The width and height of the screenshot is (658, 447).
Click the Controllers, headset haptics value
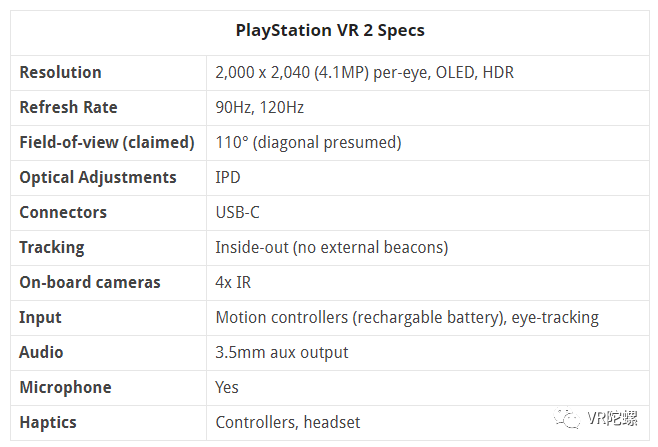click(287, 422)
